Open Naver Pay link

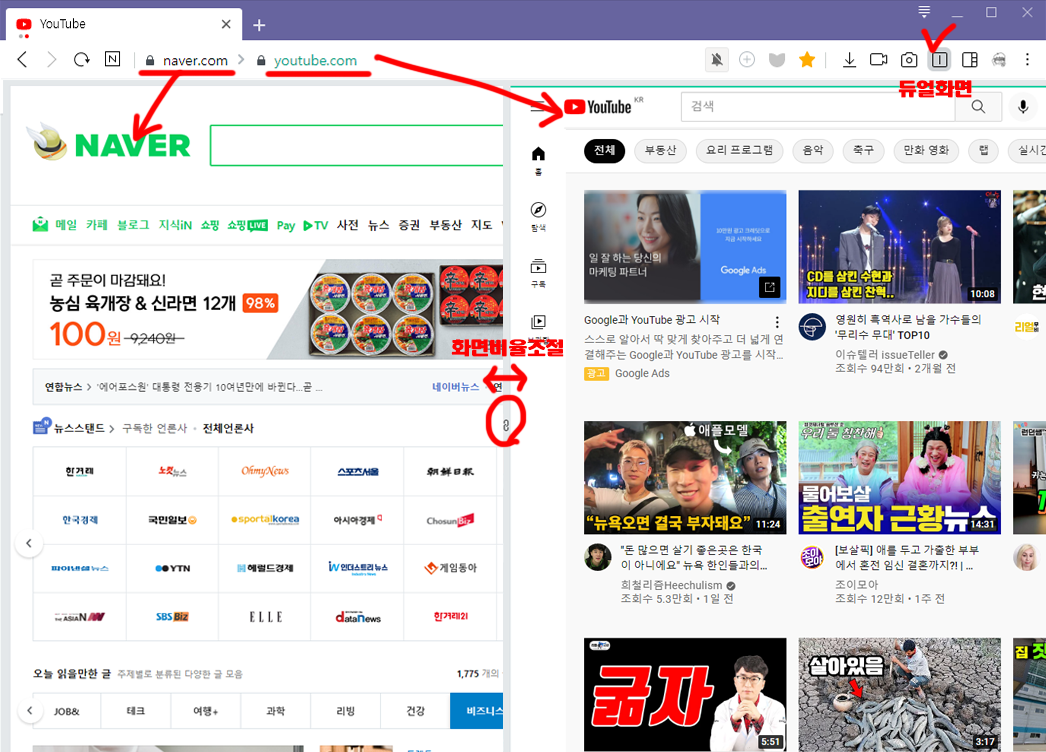(x=286, y=226)
